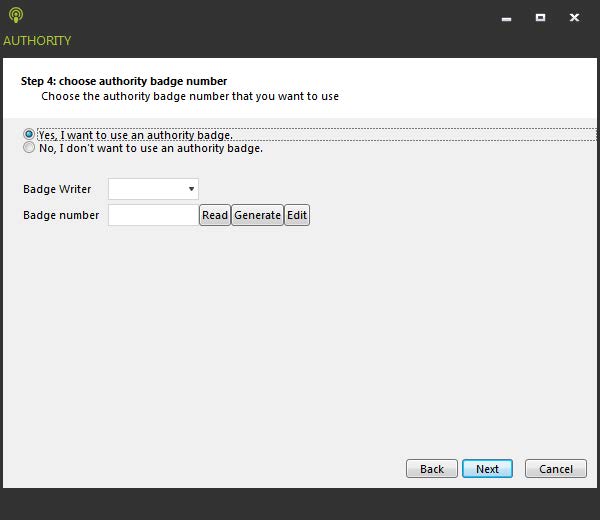Click the green antenna application icon

(x=14, y=16)
